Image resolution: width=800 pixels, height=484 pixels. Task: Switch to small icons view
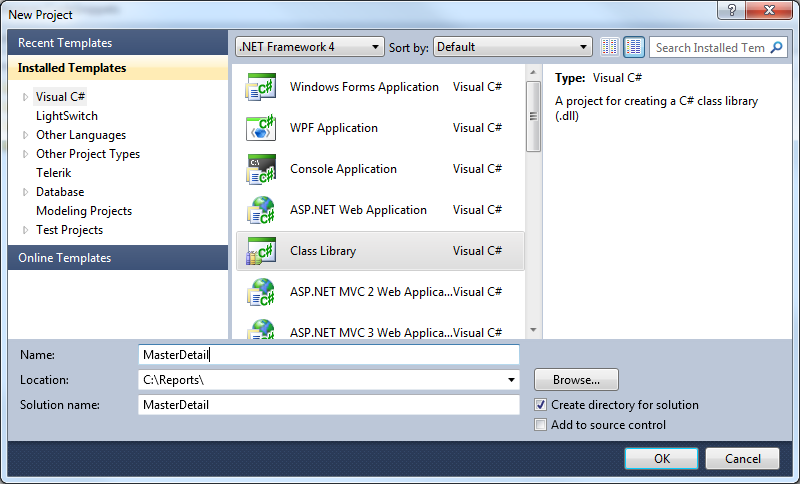pyautogui.click(x=610, y=47)
